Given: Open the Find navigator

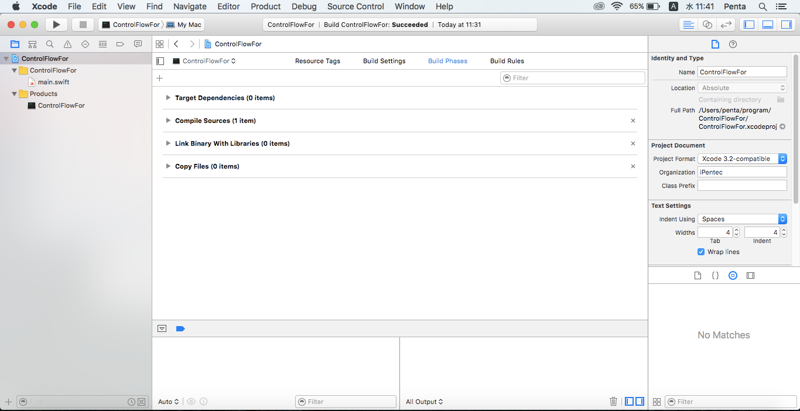Looking at the screenshot, I should pos(49,44).
